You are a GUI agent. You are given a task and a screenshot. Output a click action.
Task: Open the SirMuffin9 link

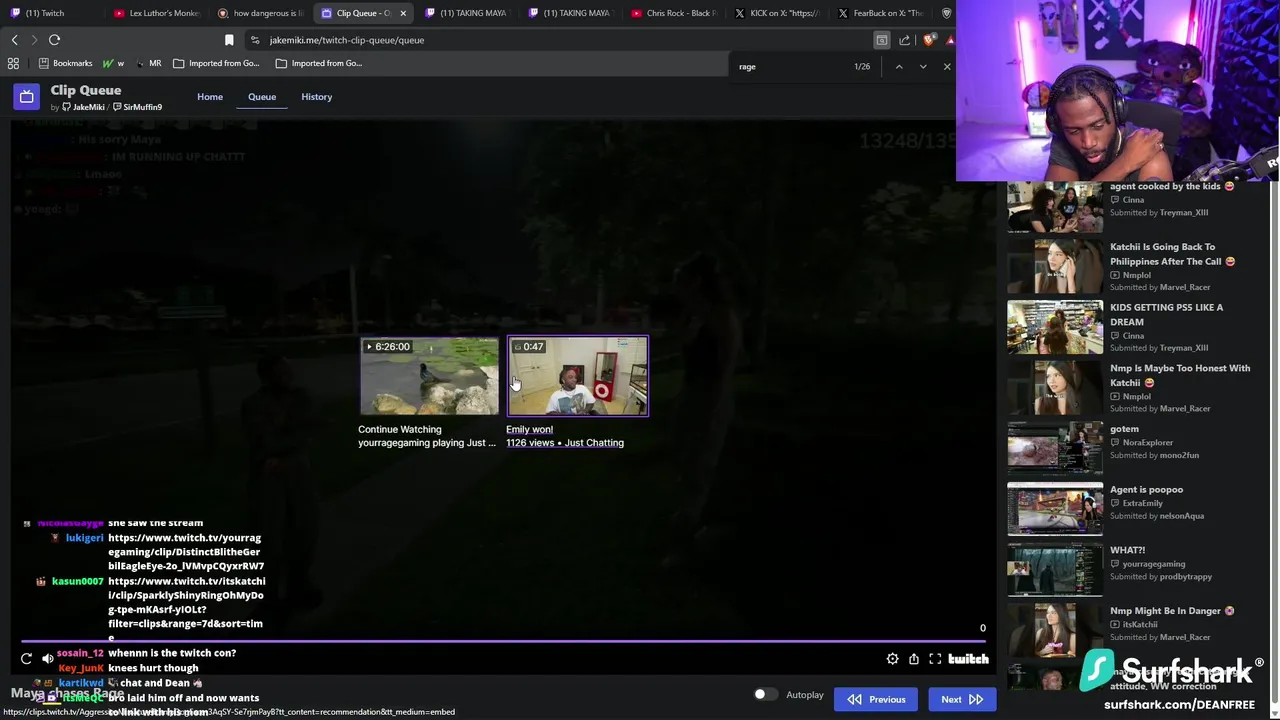click(137, 107)
